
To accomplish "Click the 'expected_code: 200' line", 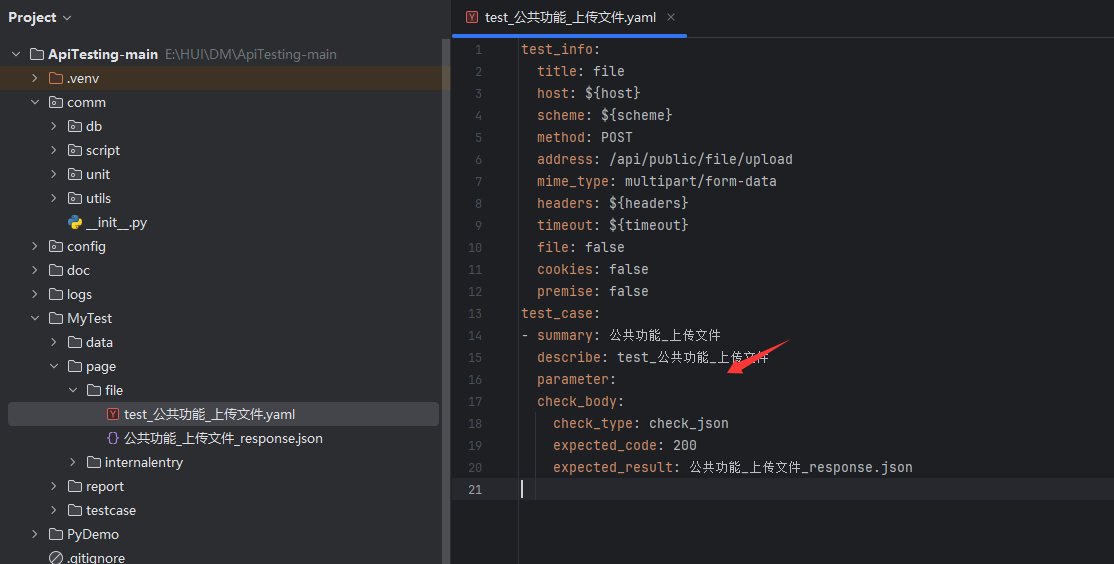I will 625,446.
